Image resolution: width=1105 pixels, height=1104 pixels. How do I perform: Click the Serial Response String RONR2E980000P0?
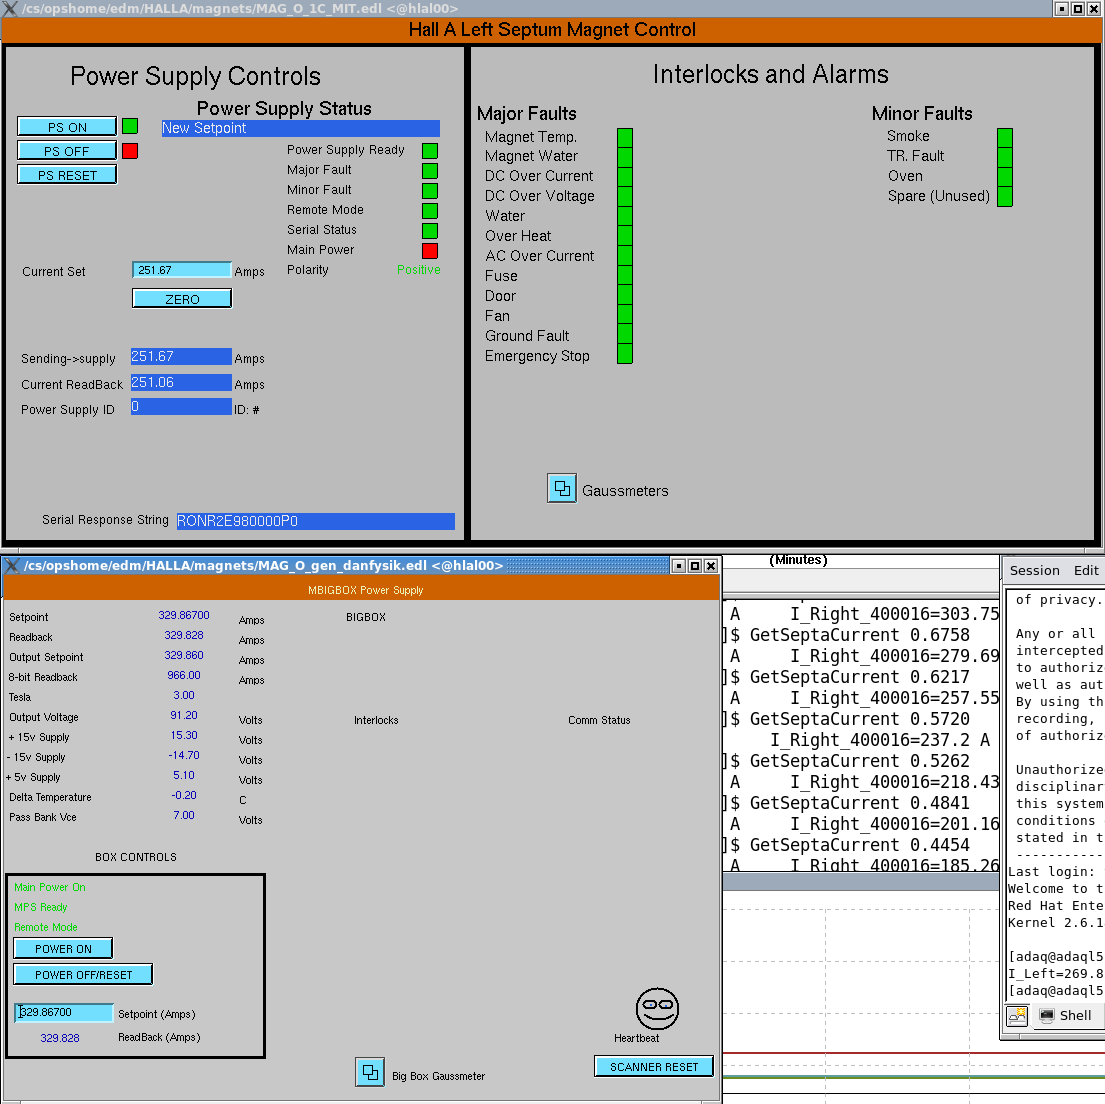316,521
